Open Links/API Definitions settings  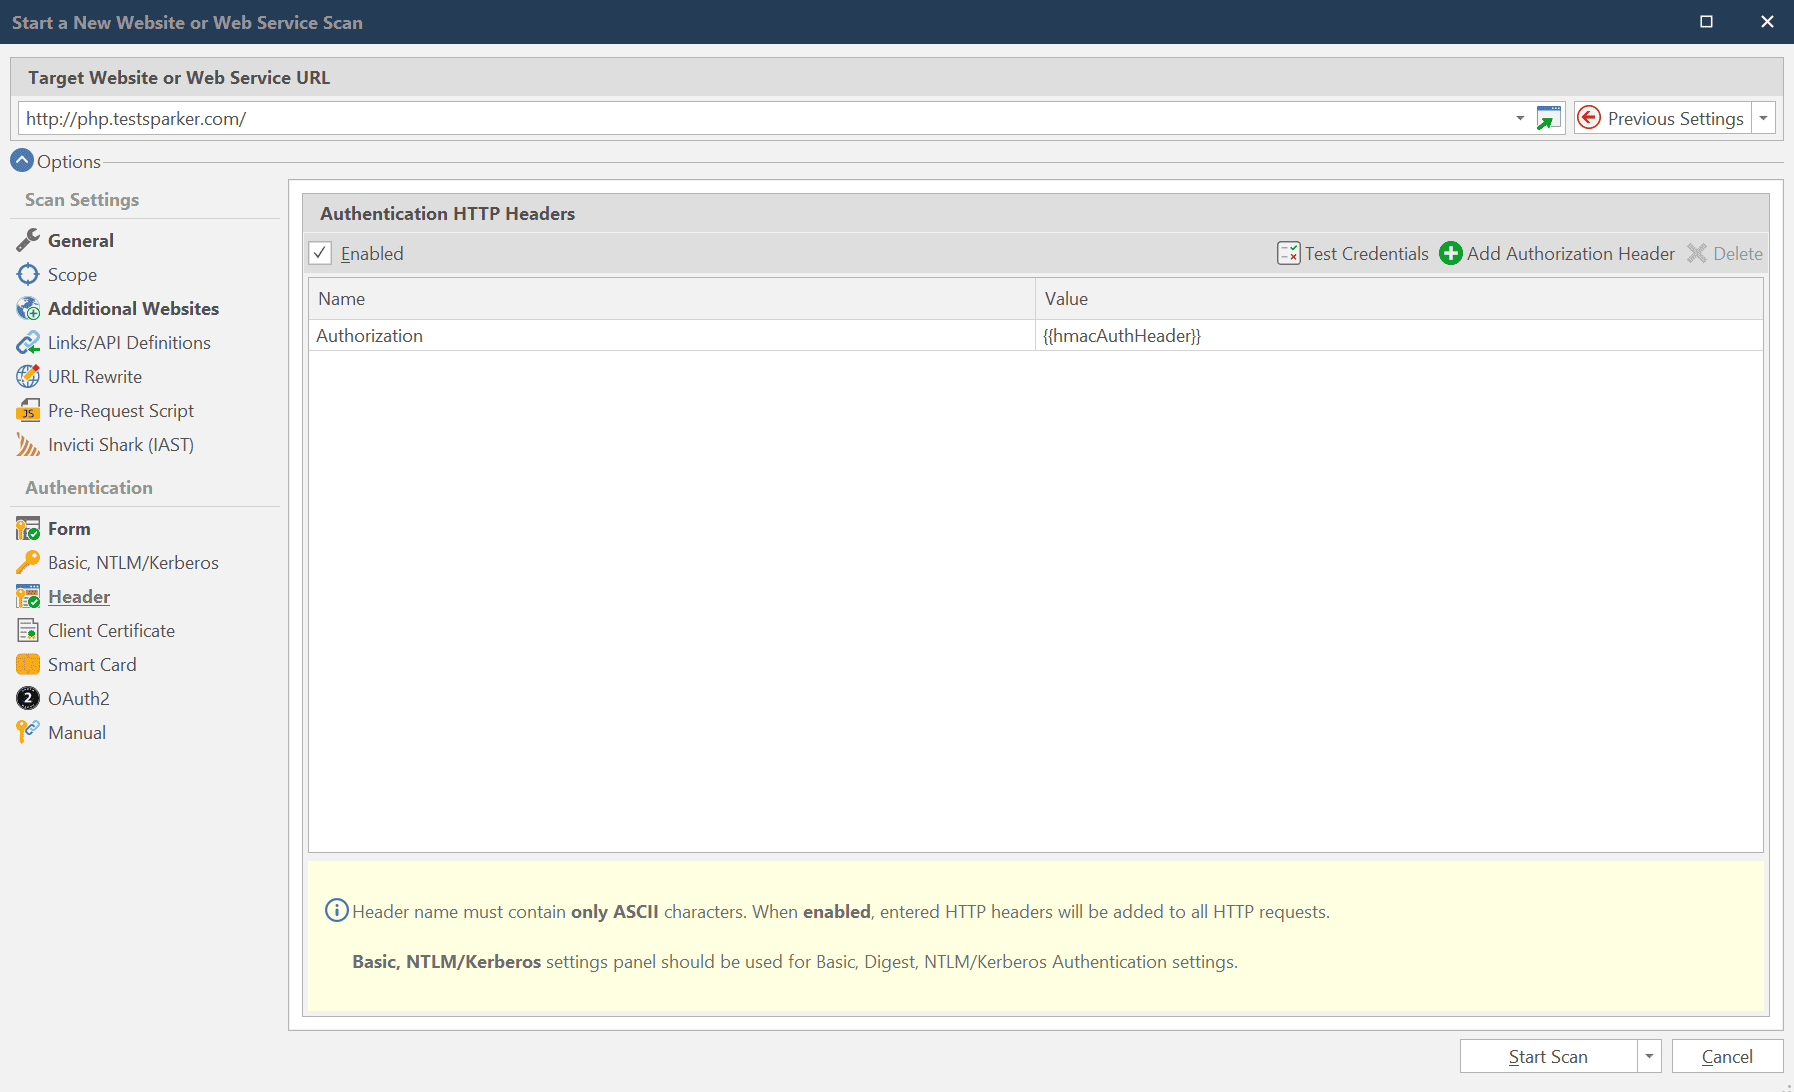(x=130, y=342)
